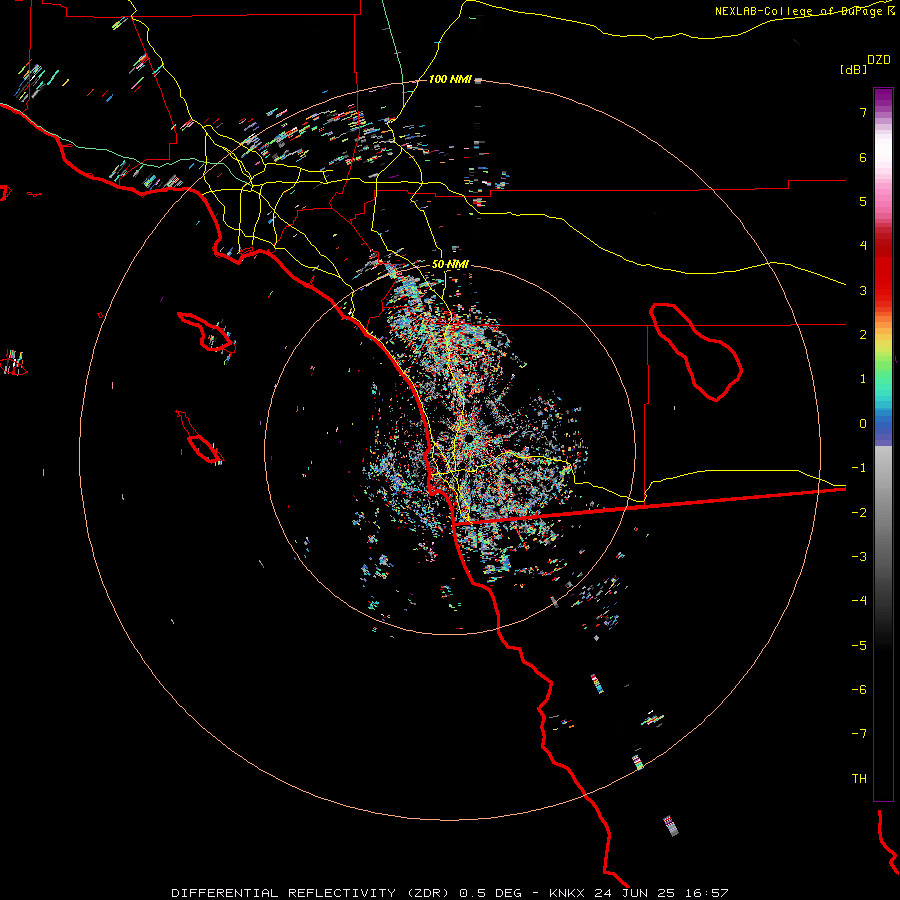Image resolution: width=900 pixels, height=900 pixels.
Task: Click the 50 NMI range ring label
Action: 450,264
